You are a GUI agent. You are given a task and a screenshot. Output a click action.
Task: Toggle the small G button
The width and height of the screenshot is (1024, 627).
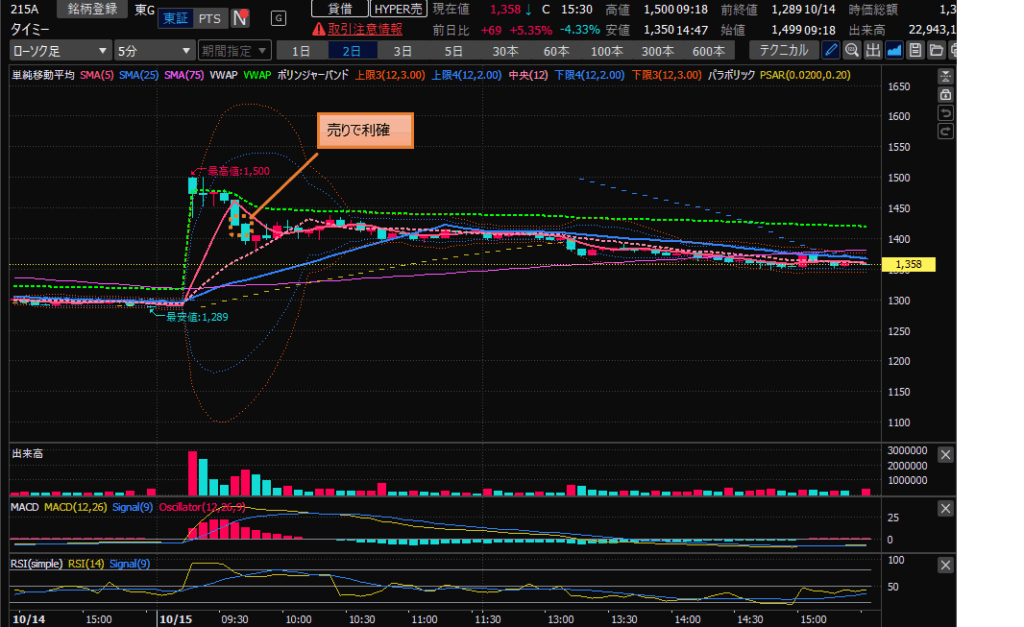point(277,18)
